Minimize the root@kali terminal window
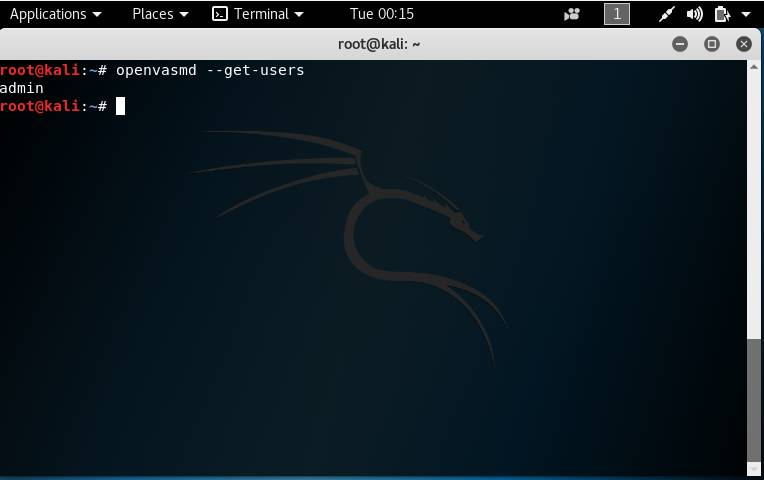 pyautogui.click(x=680, y=44)
